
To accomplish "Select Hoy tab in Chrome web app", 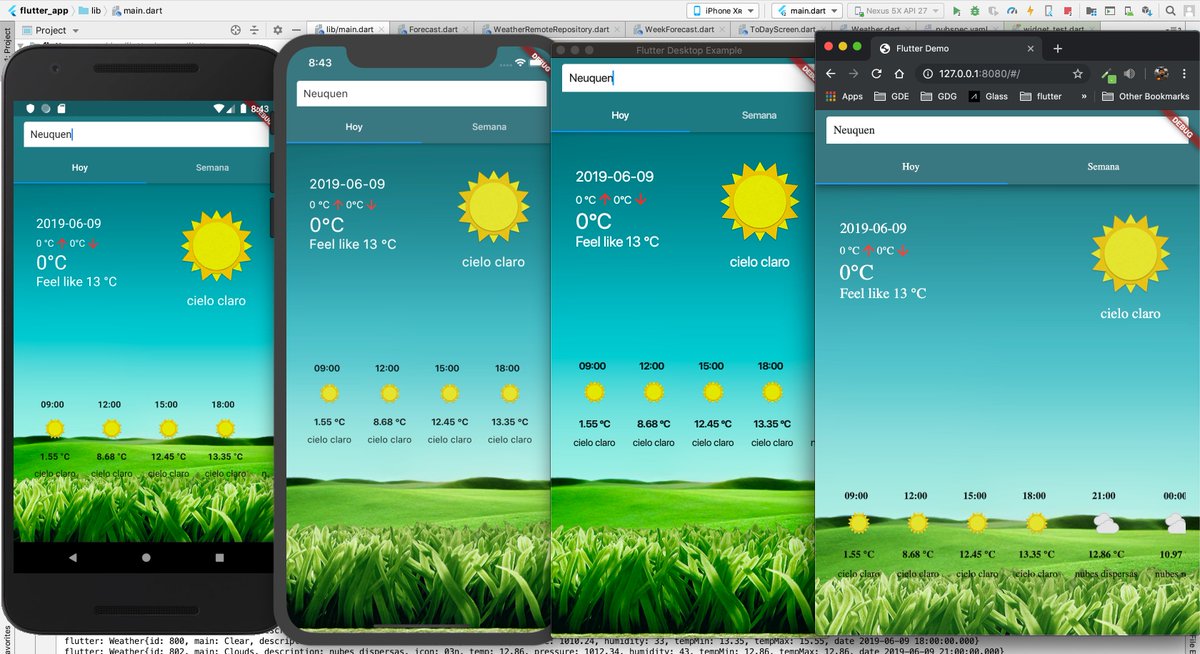I will pos(911,167).
